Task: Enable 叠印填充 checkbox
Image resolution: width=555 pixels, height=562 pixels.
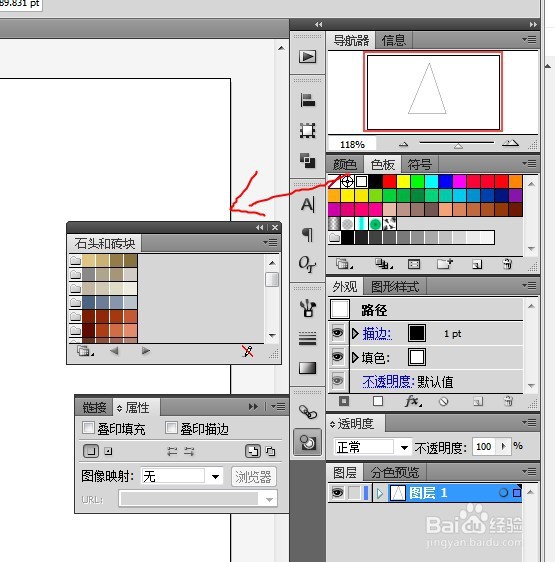Action: [x=88, y=428]
